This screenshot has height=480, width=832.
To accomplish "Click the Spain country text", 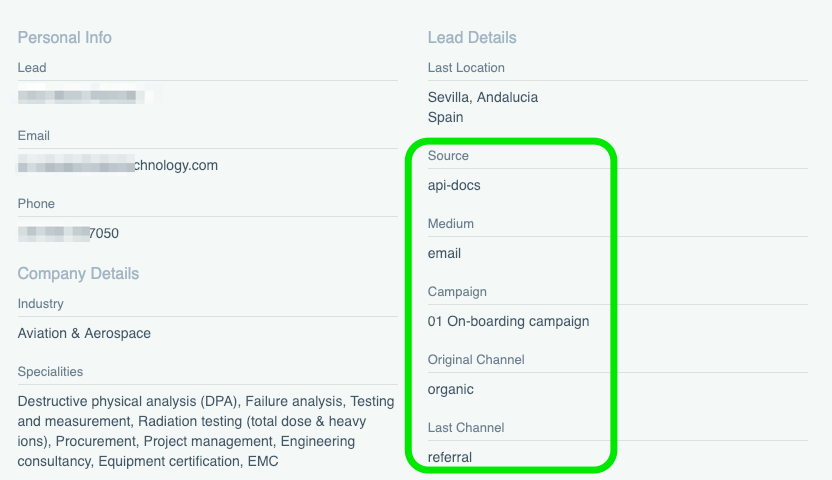I will tap(446, 117).
